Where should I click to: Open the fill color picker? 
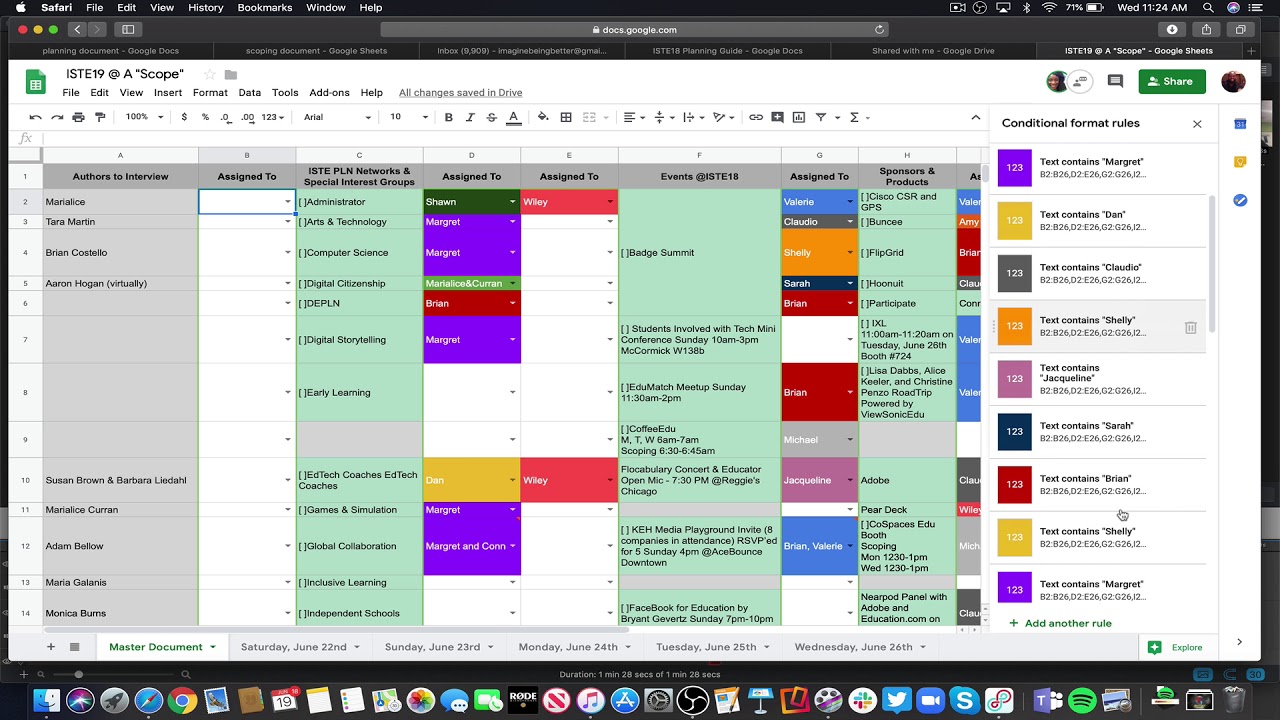tap(543, 117)
